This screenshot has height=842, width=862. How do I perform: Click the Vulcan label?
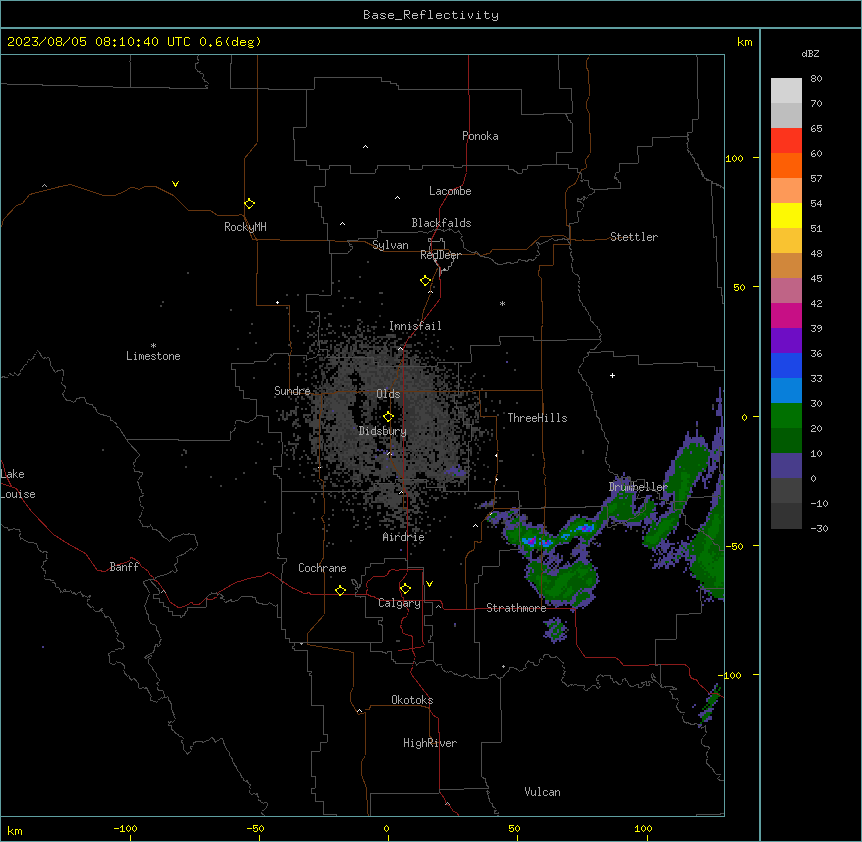(542, 792)
